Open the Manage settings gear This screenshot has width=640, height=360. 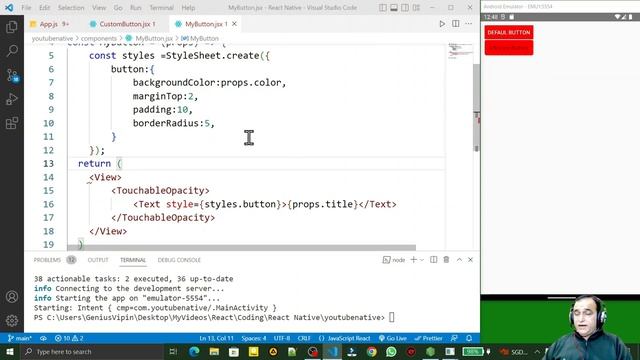click(12, 320)
